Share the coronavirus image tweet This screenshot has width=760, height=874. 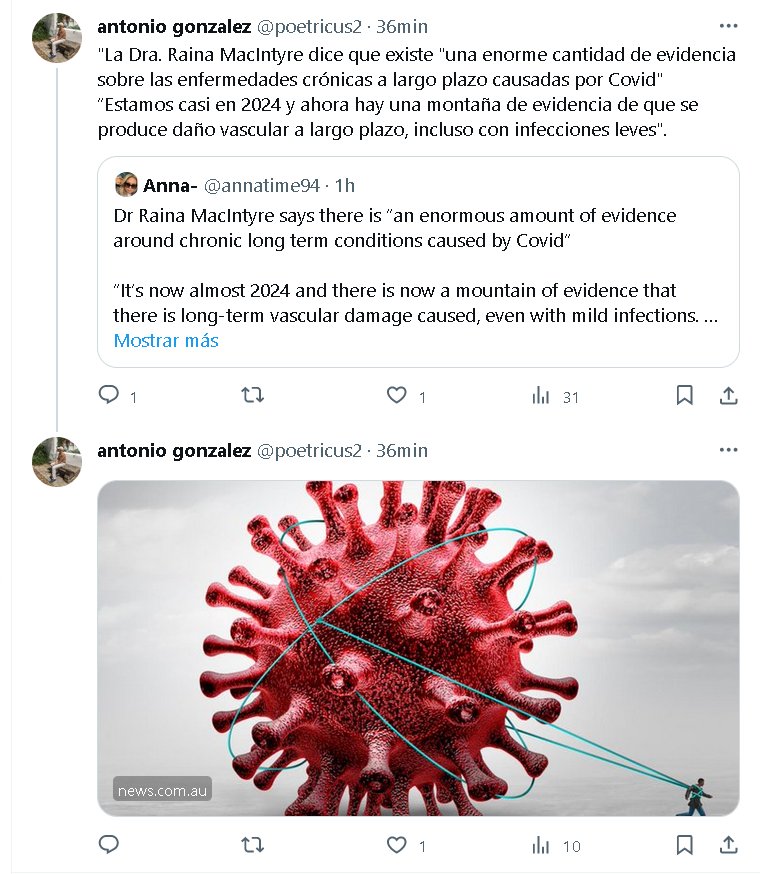point(729,845)
